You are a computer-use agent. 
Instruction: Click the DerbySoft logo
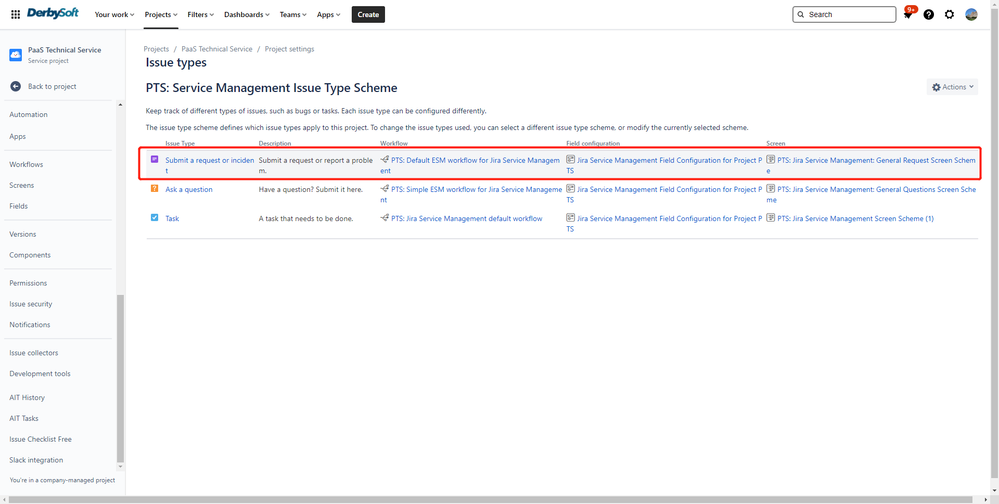tap(53, 13)
